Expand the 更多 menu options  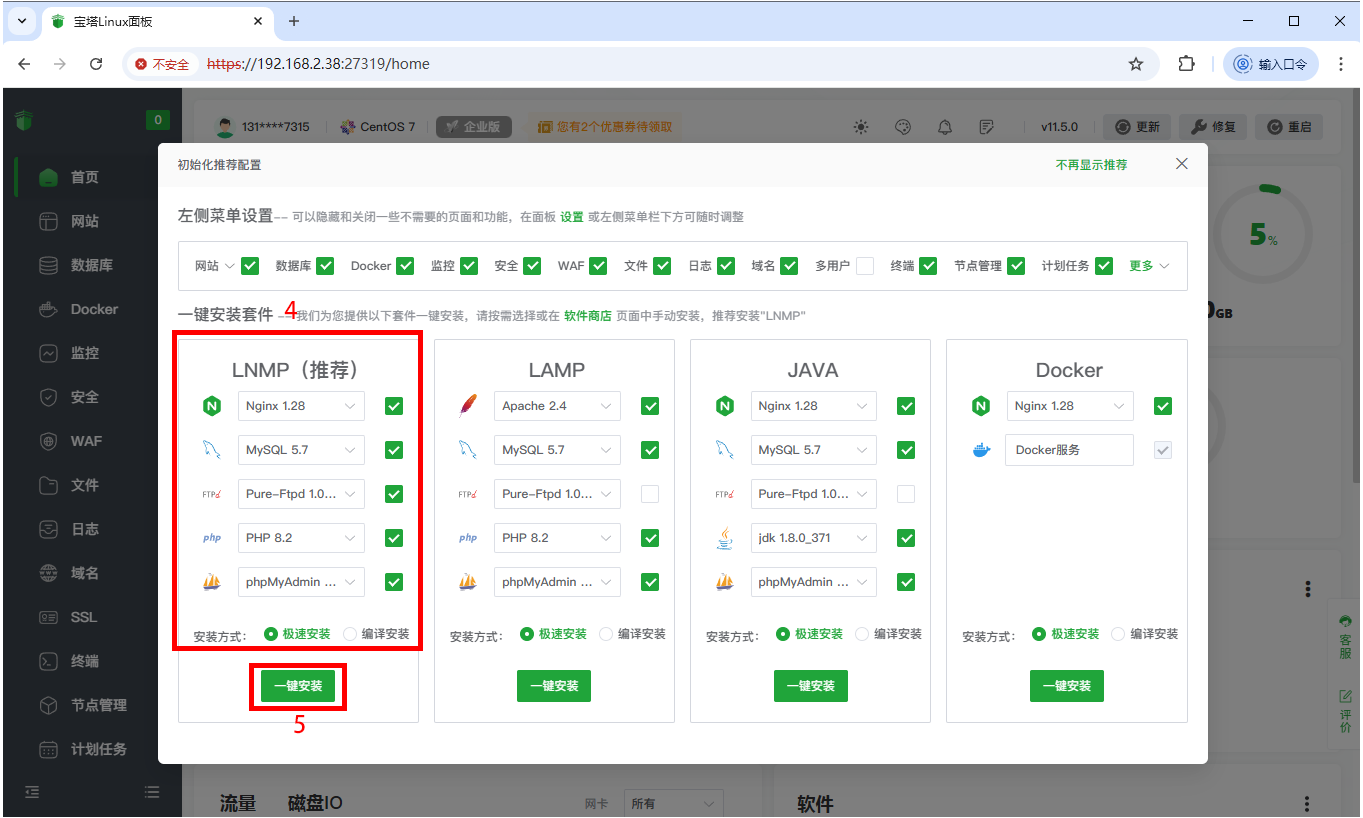(x=1149, y=266)
